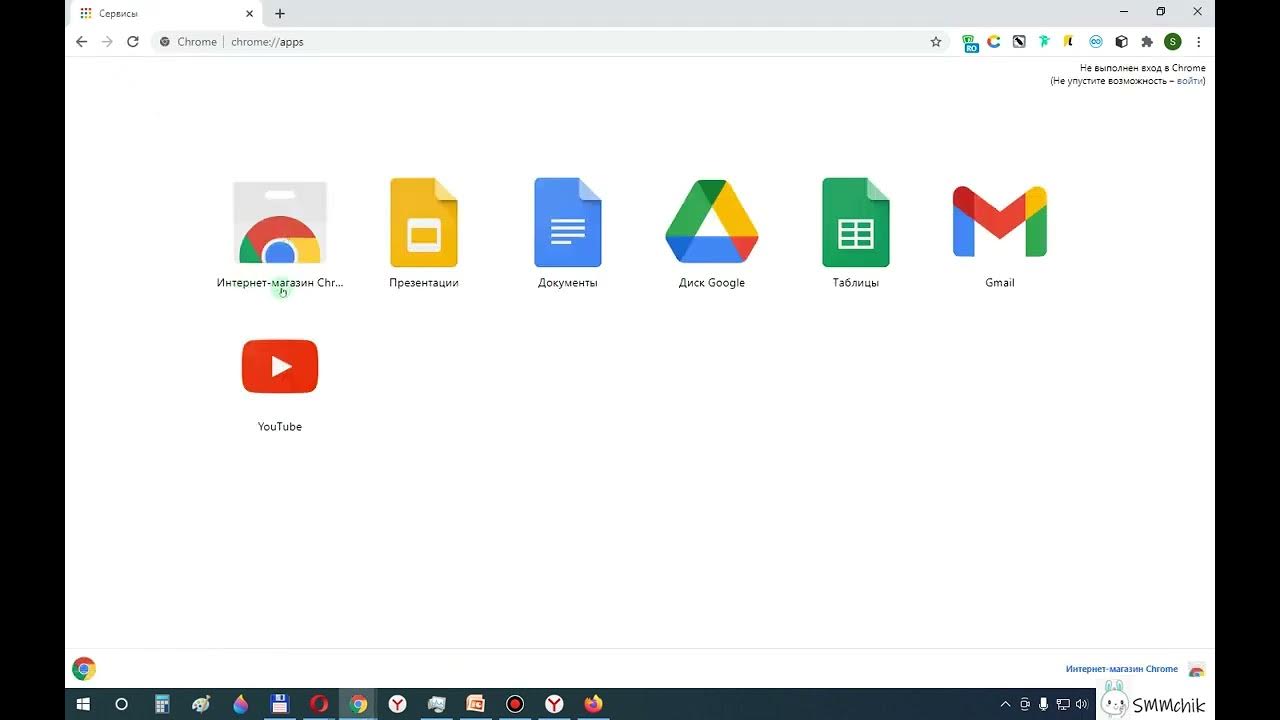
Task: Open the YouTube app
Action: click(280, 366)
